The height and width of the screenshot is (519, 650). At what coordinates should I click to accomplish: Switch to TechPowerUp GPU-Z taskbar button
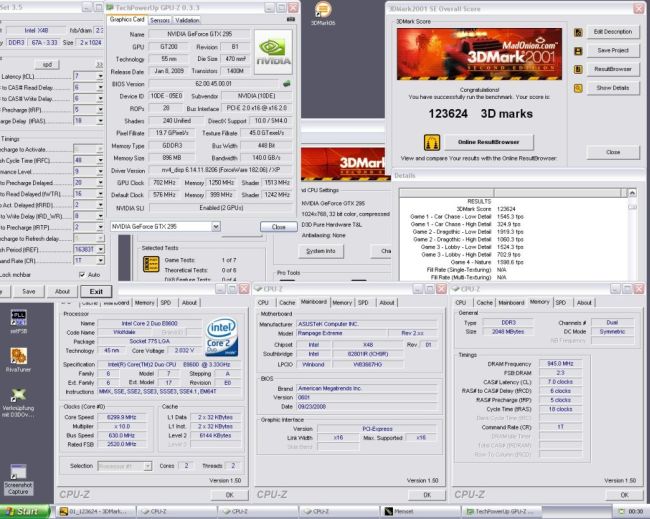(x=502, y=512)
